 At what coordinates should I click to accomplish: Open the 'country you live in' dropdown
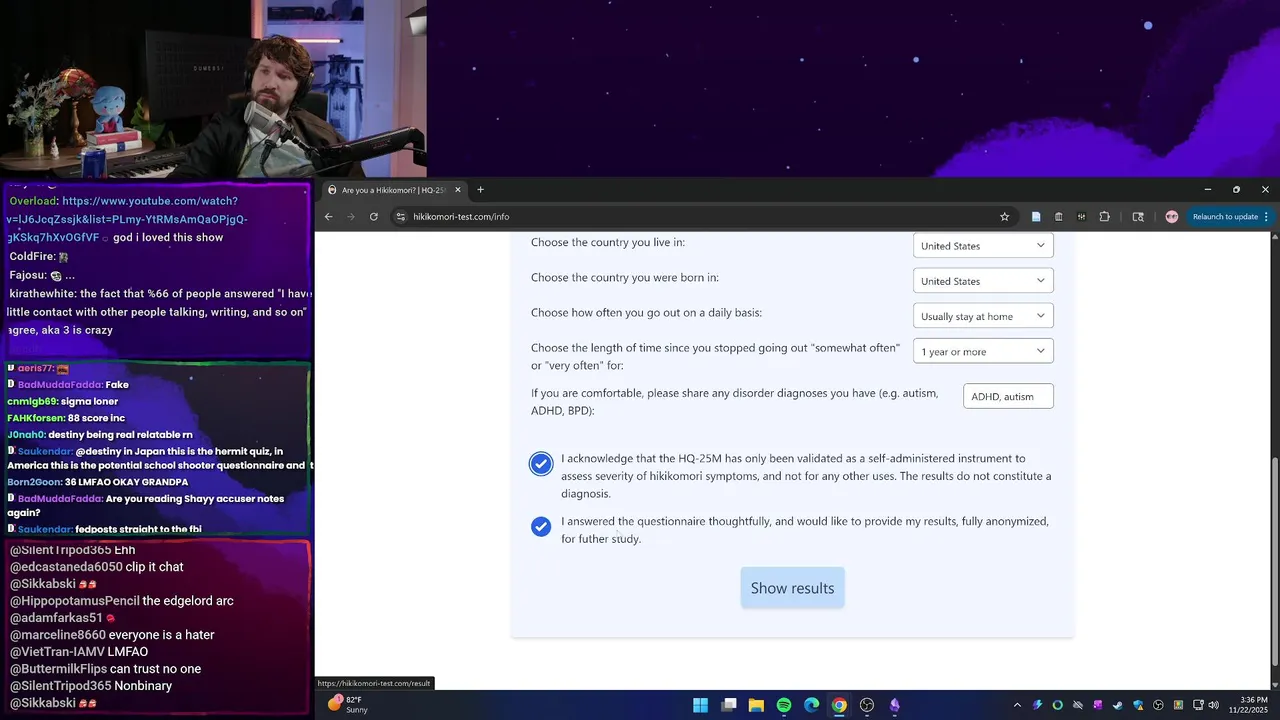(x=983, y=246)
